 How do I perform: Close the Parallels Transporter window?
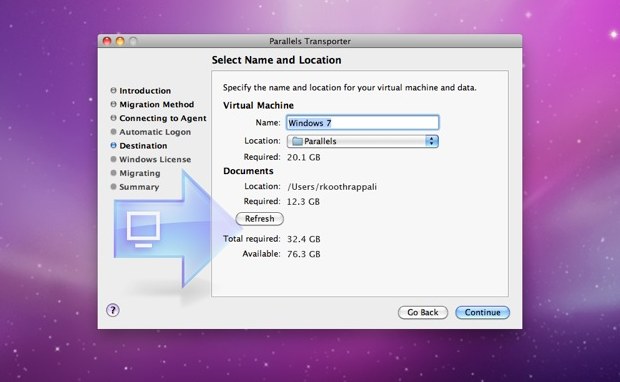tap(107, 41)
